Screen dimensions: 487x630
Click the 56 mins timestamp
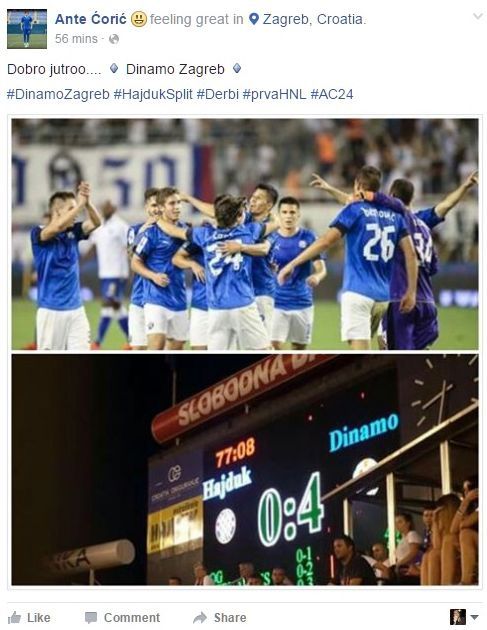click(76, 39)
